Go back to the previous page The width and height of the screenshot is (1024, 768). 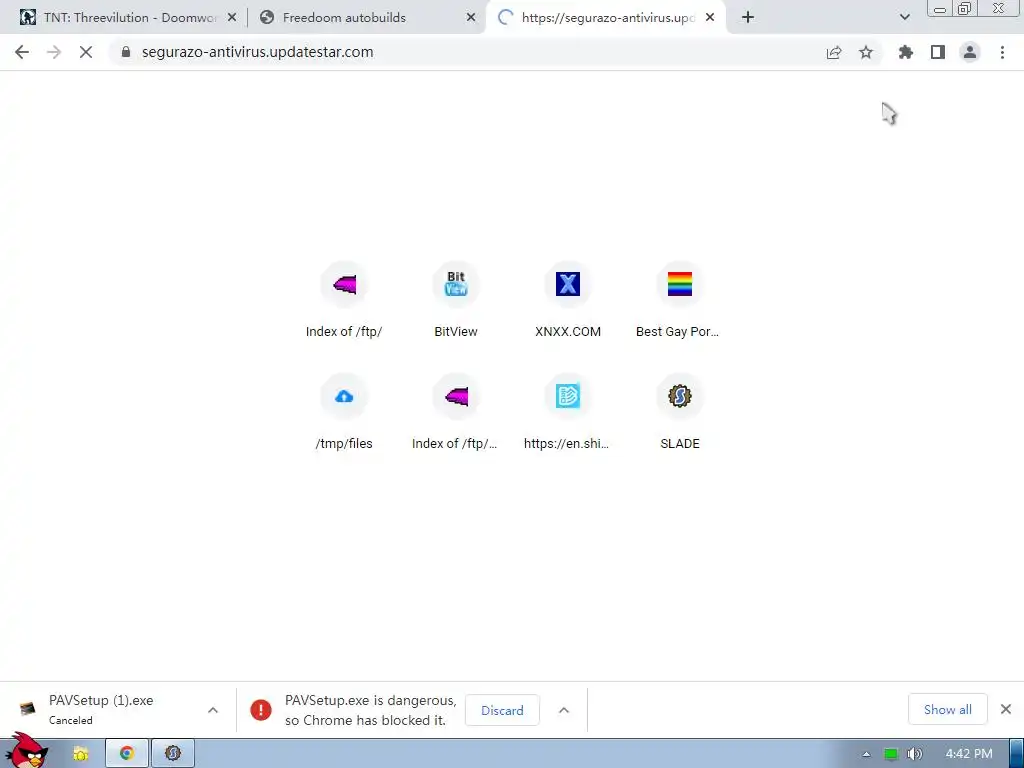[x=22, y=52]
